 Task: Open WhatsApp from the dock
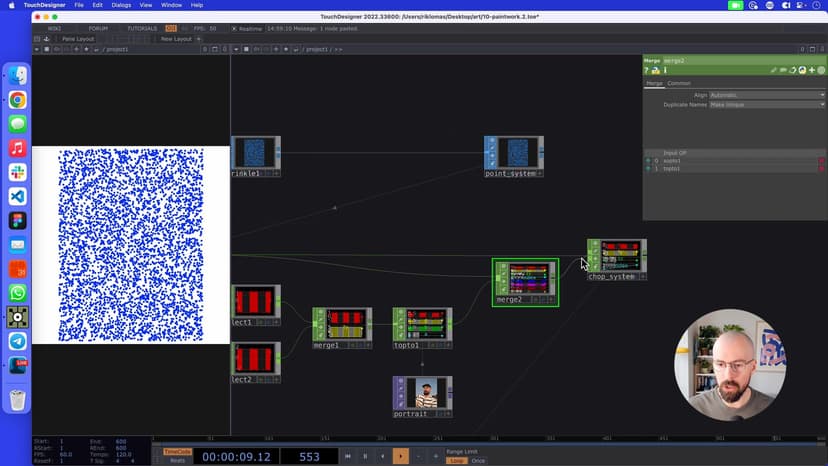click(x=17, y=293)
